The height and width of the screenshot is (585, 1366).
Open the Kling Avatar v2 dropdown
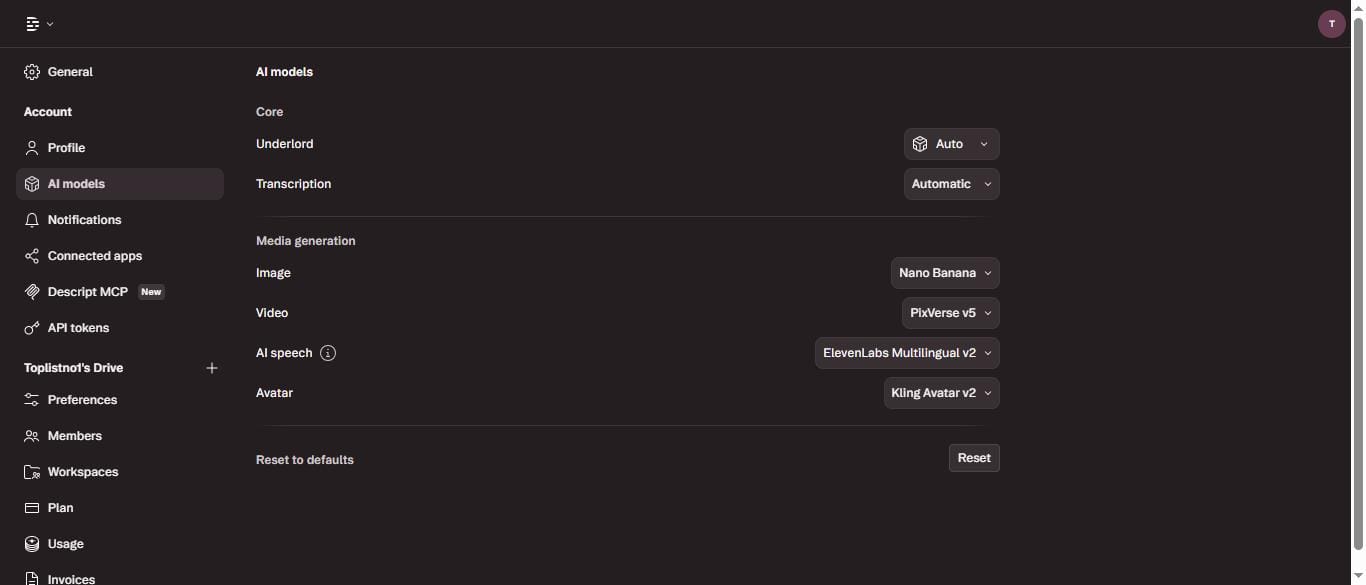coord(941,393)
